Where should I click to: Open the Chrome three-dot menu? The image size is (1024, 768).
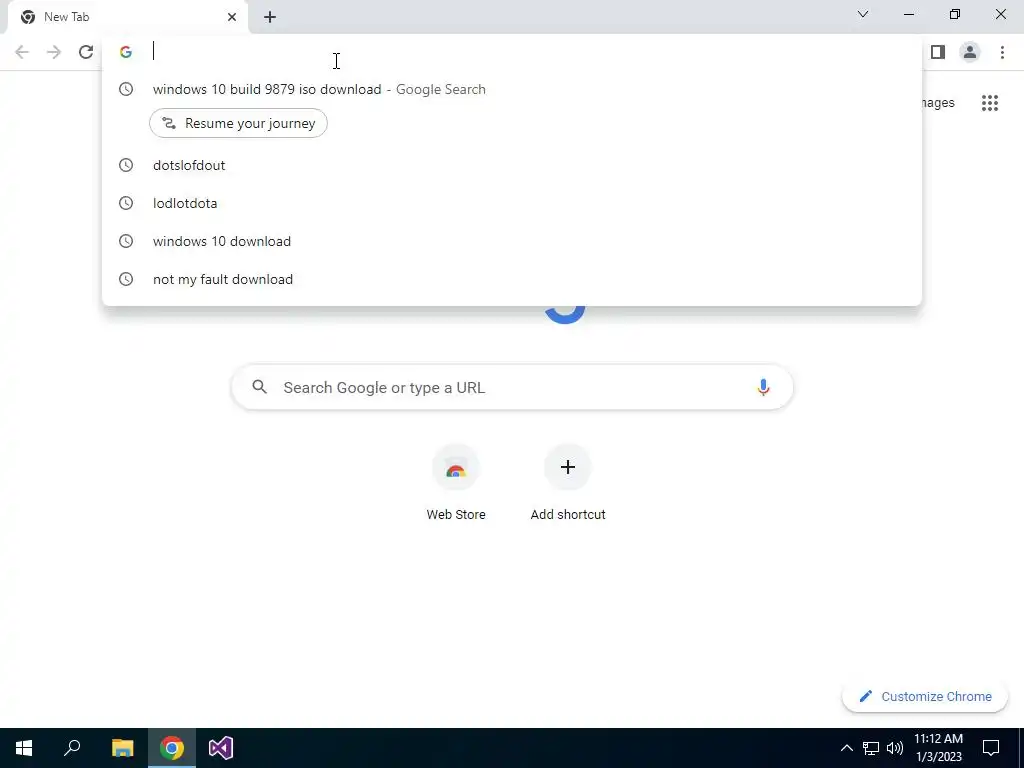tap(1002, 52)
